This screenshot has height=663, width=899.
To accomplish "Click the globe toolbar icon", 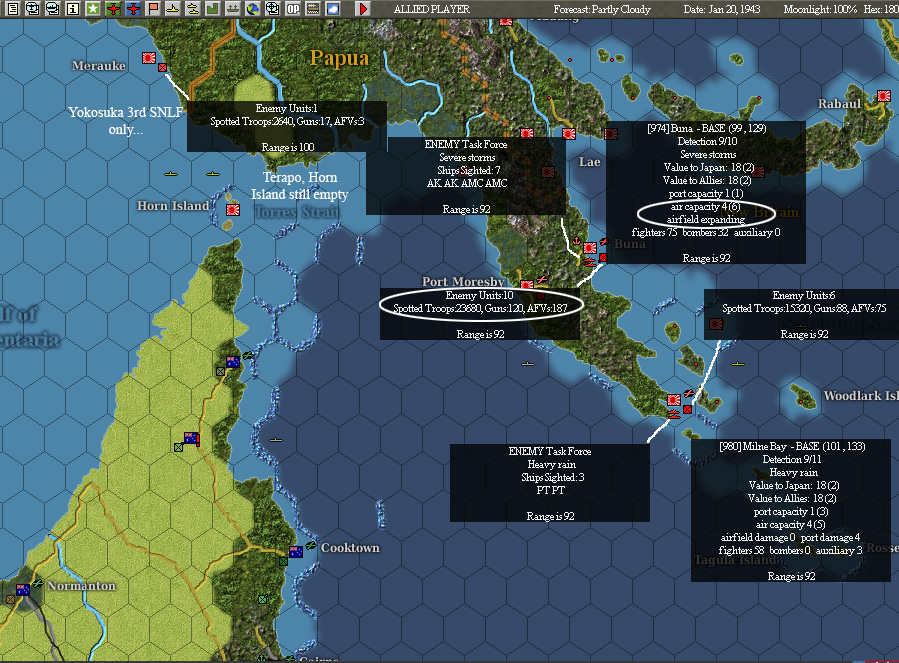I will 253,9.
